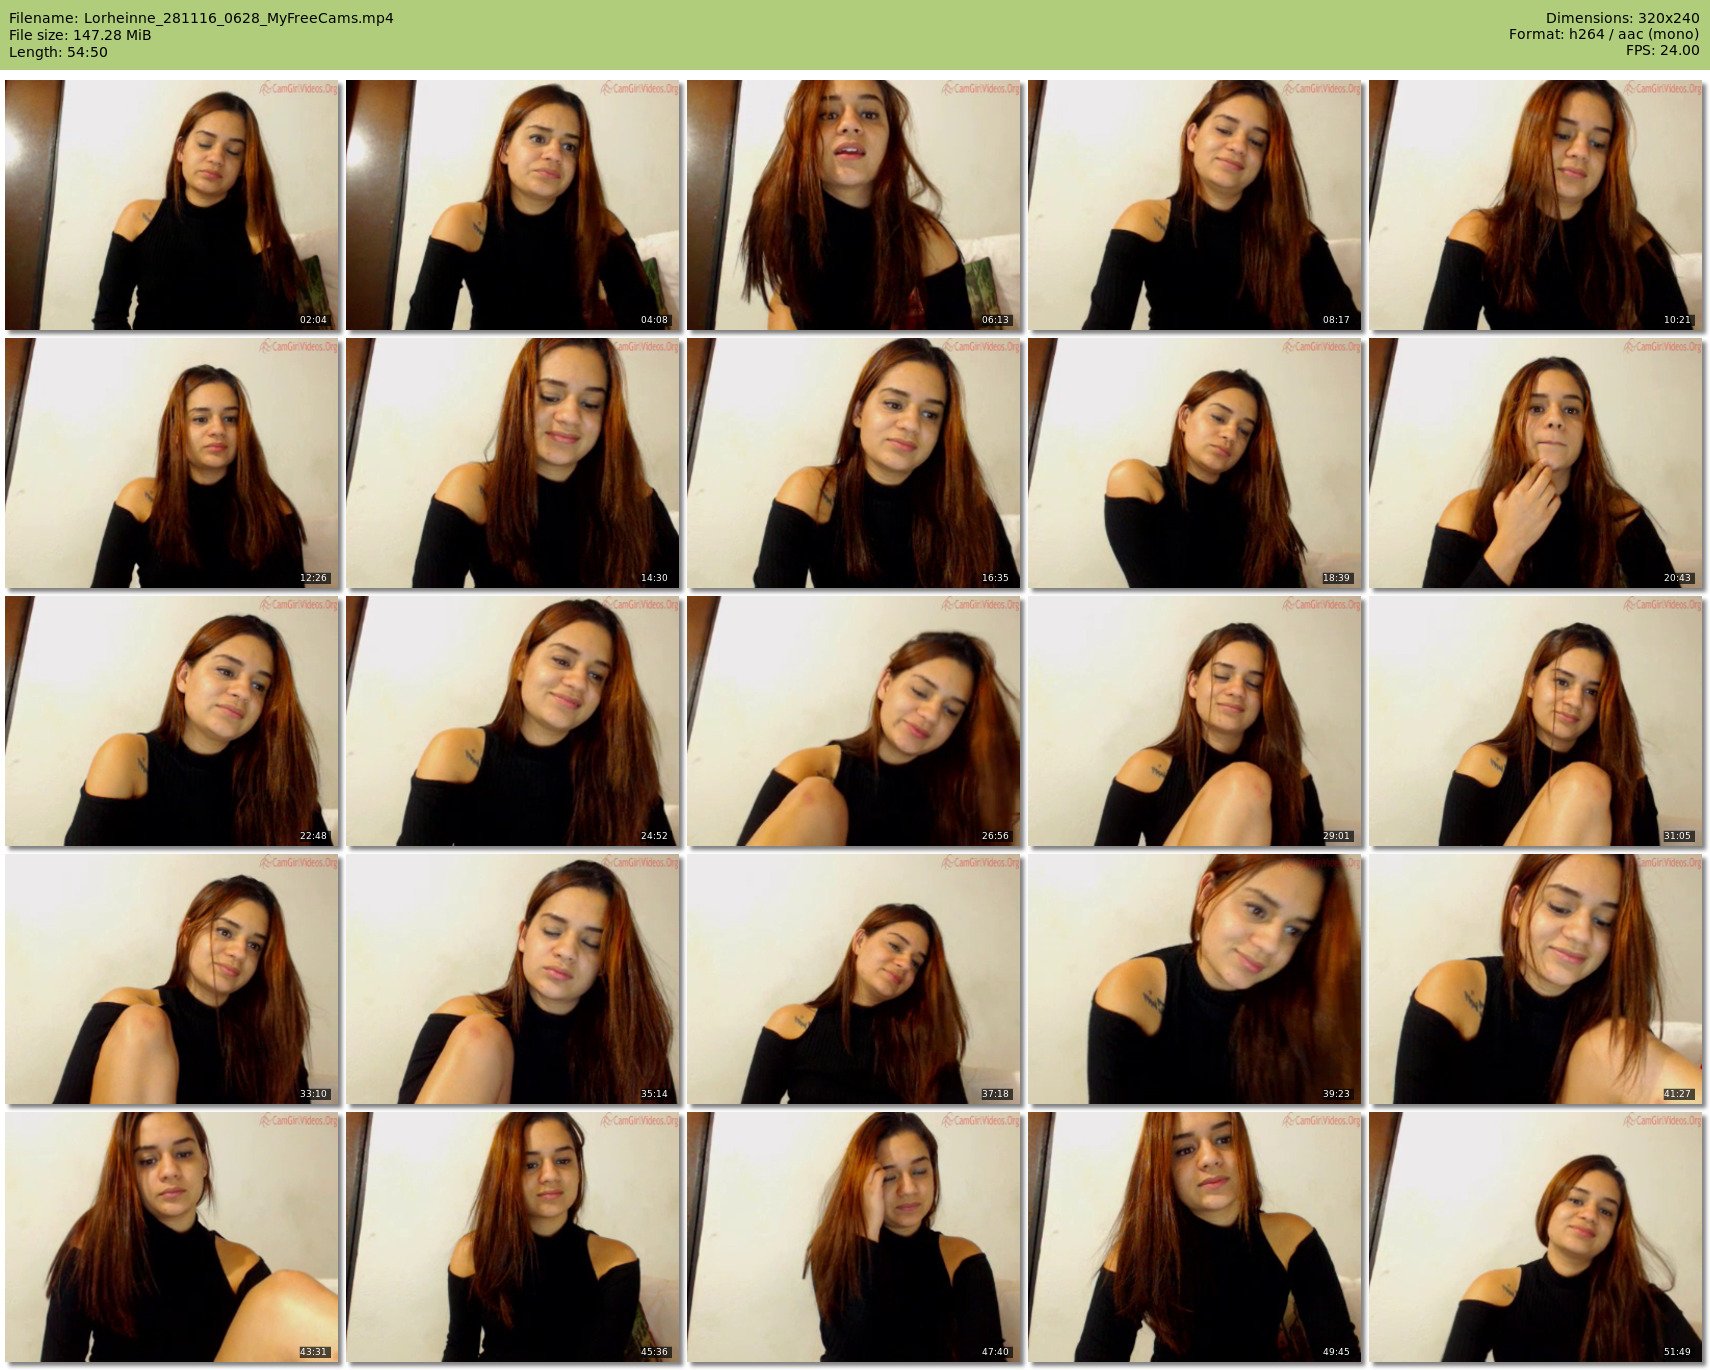This screenshot has height=1370, width=1710.
Task: Click the thumbnail at 06:13
Action: tap(854, 205)
